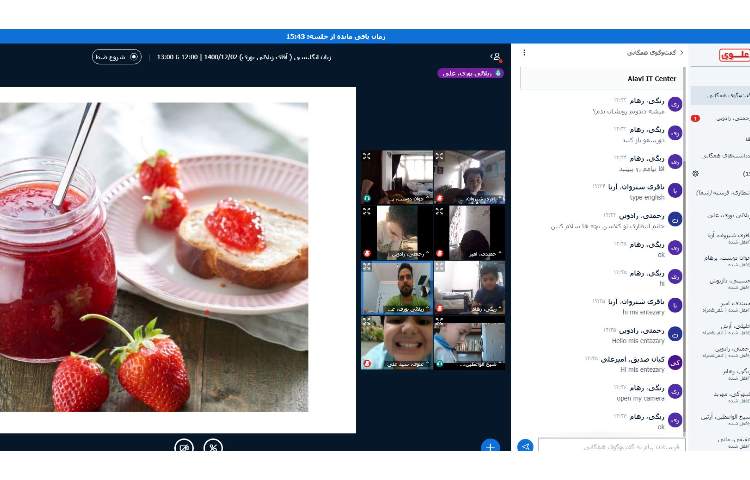Screen dimensions: 750x480
Task: Open the user entry with red notification badge
Action: point(720,118)
